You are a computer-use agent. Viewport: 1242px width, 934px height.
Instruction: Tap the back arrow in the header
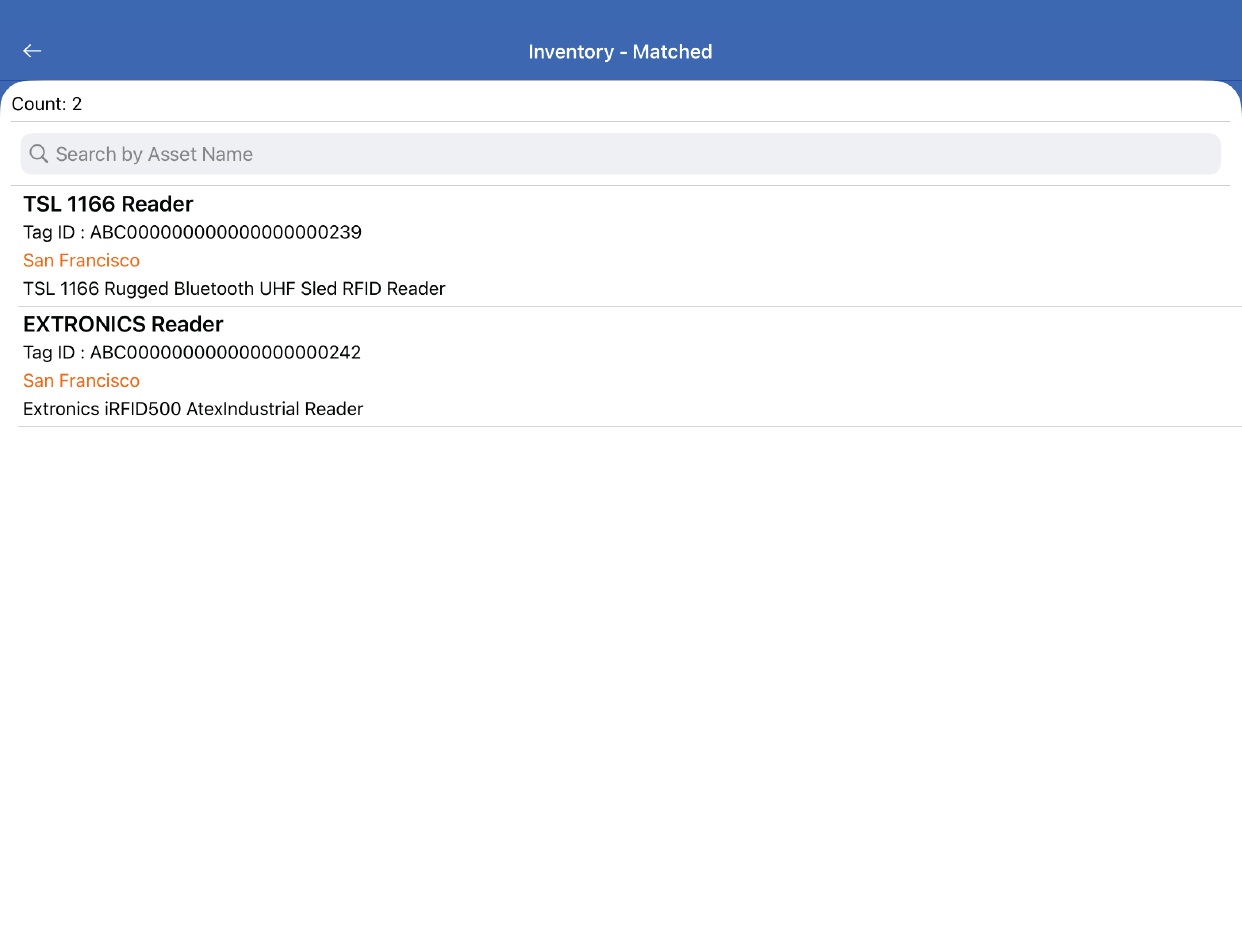pos(32,51)
